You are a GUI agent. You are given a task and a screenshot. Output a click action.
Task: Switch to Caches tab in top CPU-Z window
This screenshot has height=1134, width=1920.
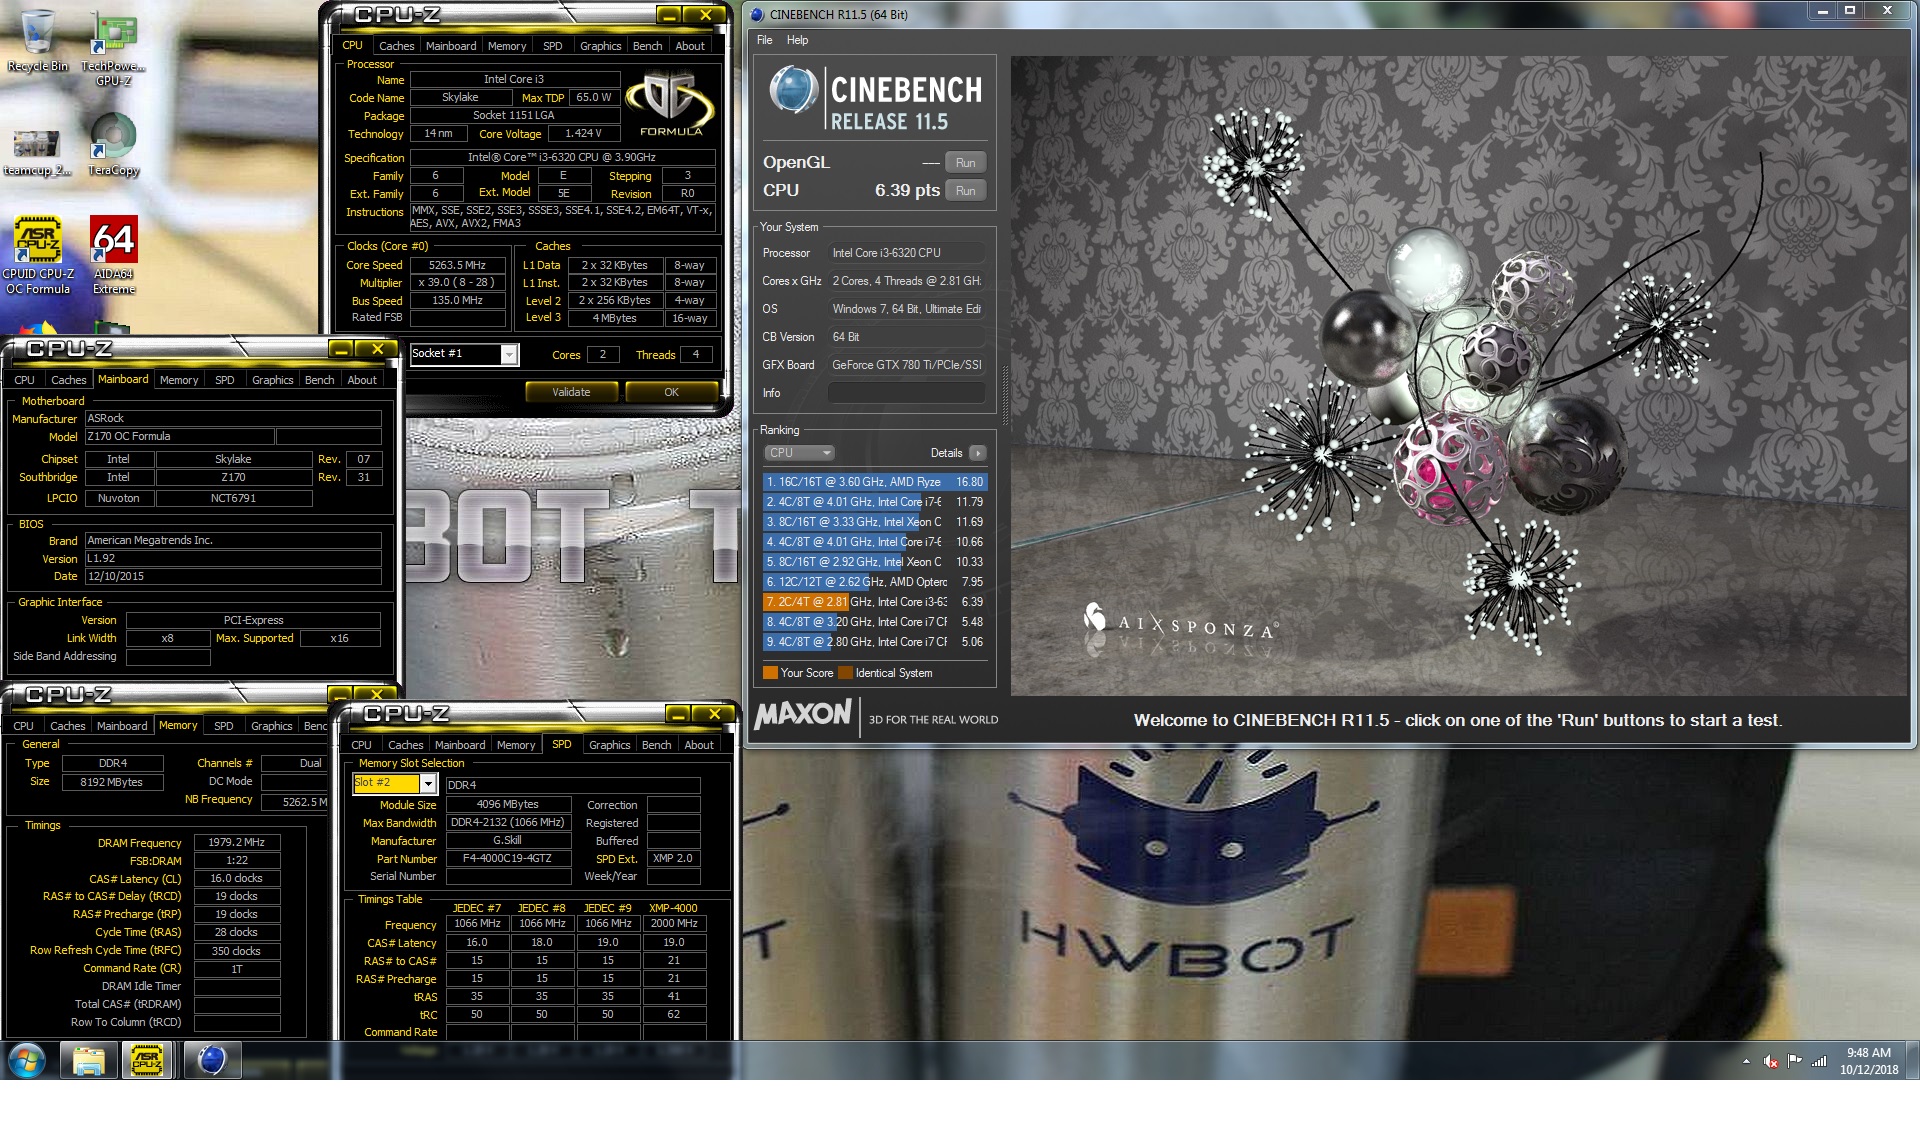396,46
